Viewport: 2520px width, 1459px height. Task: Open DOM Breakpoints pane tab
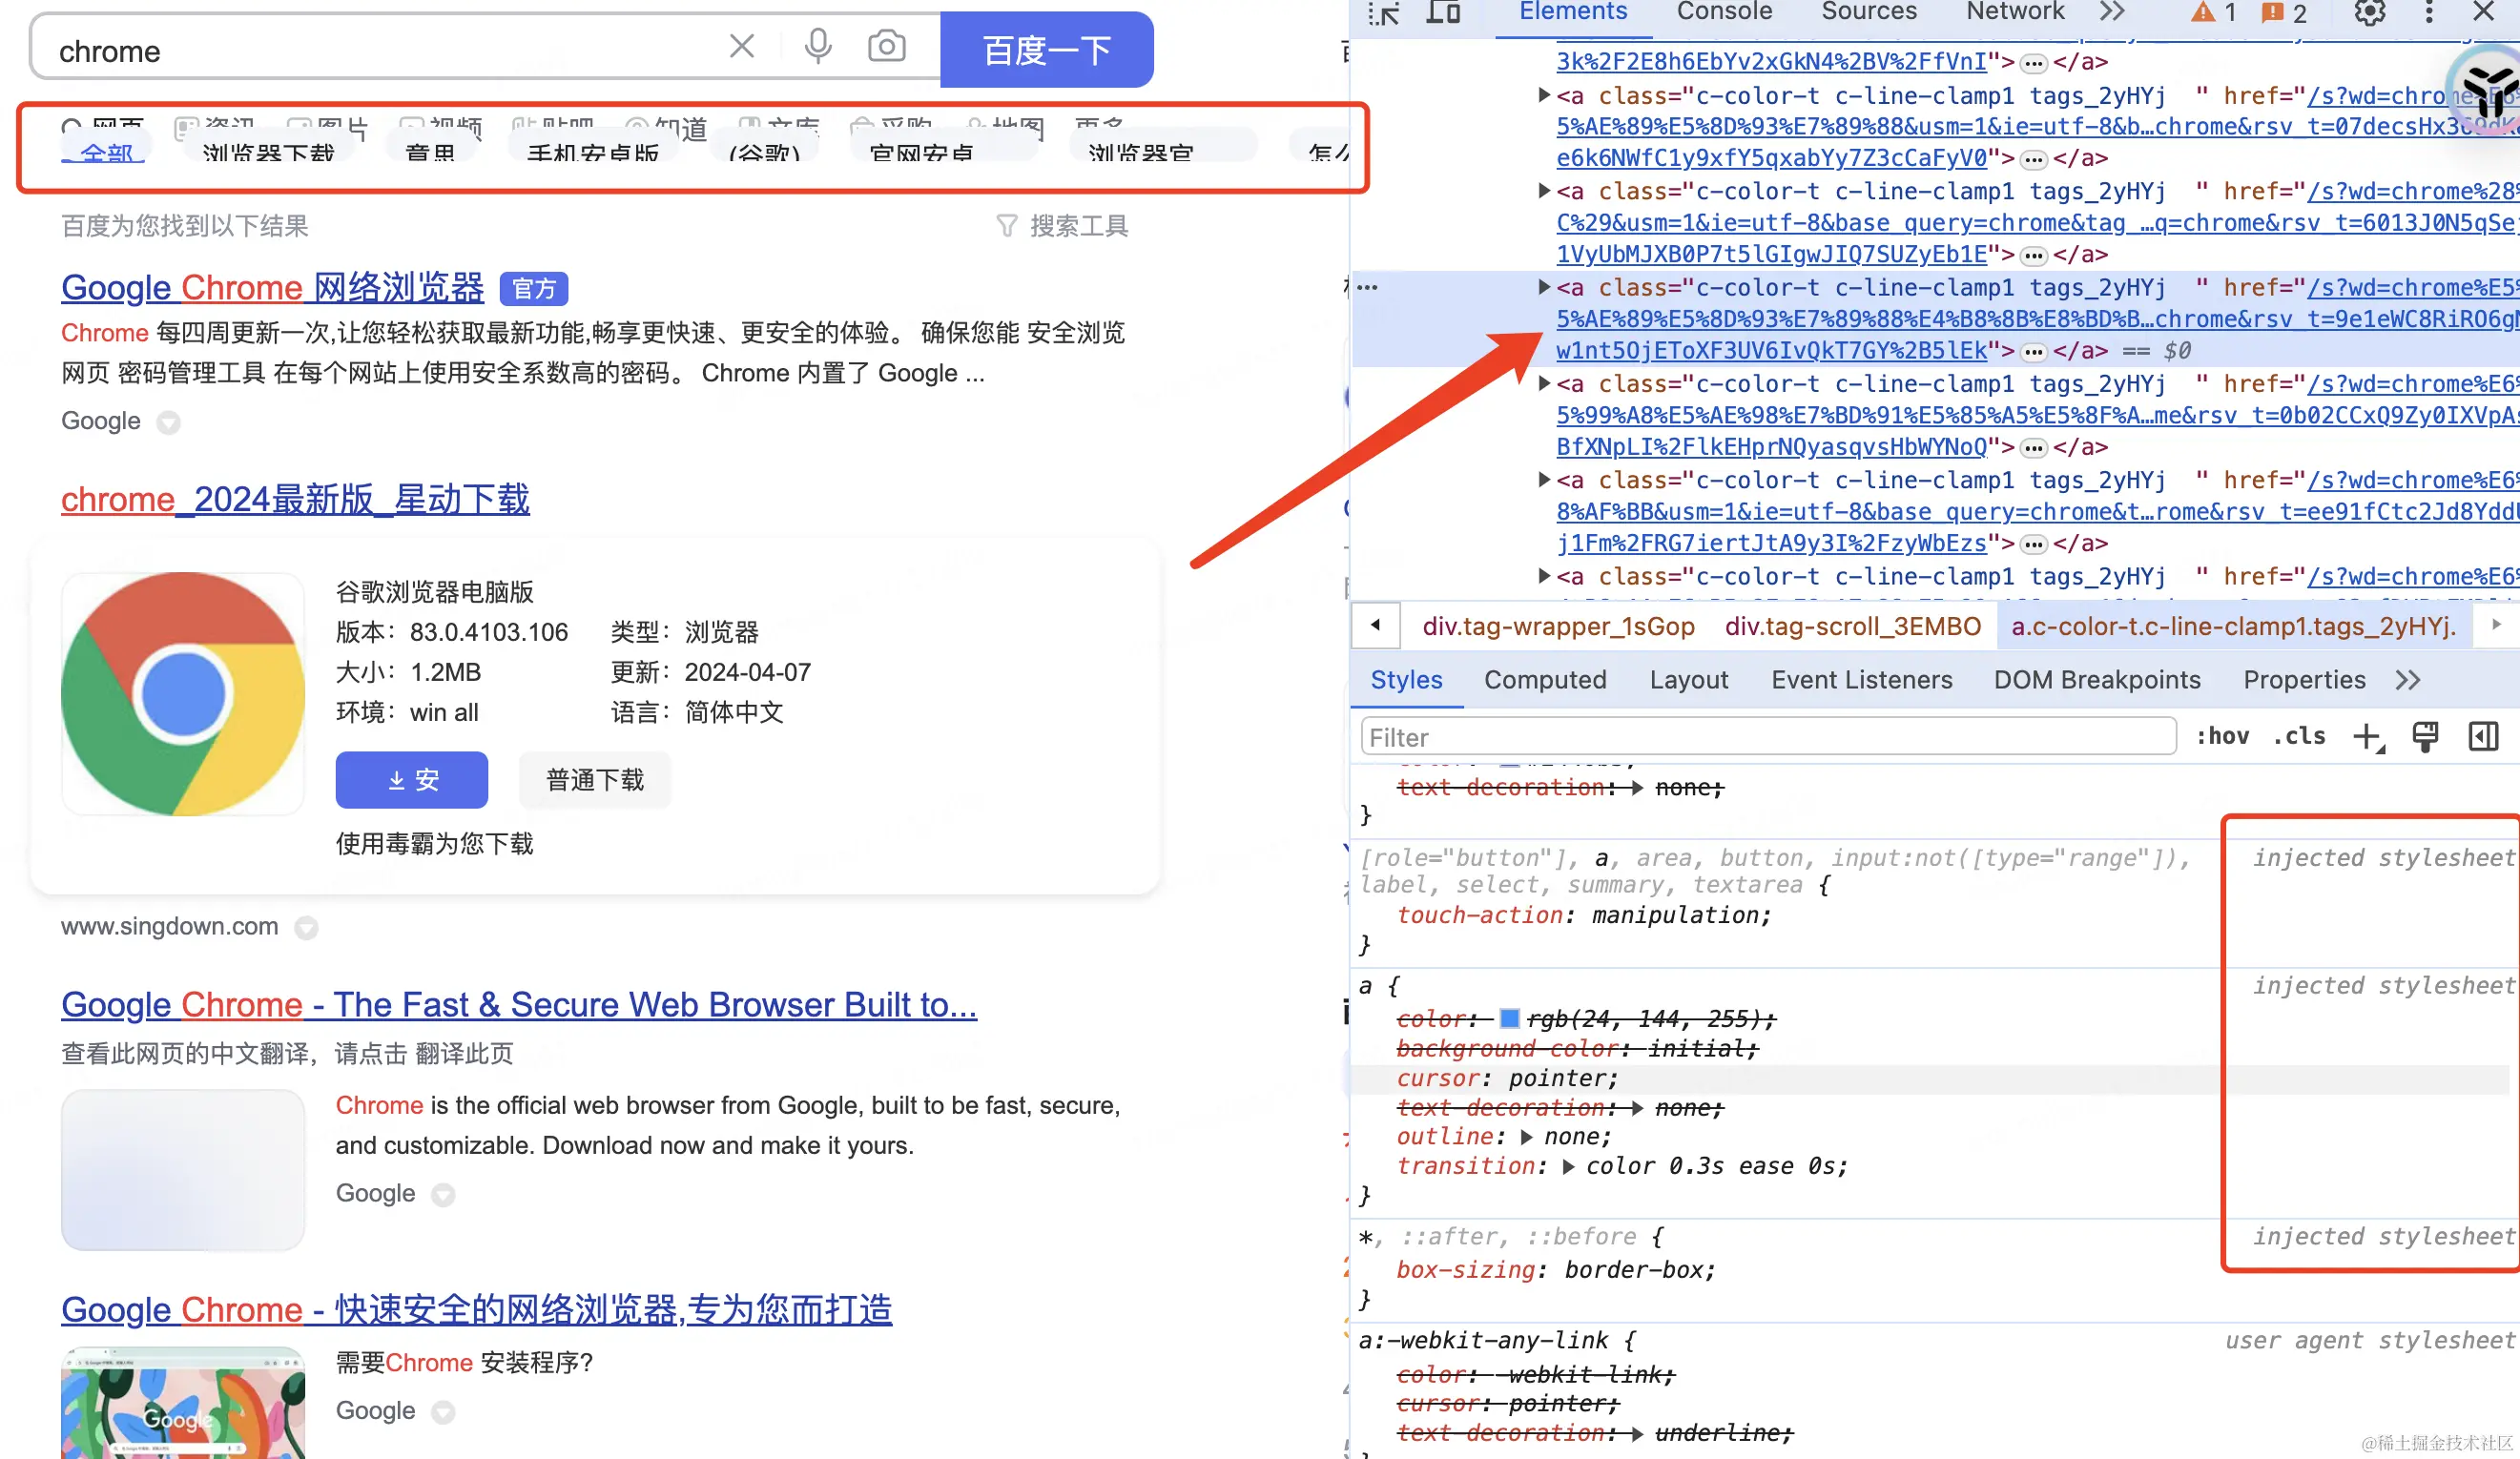(x=2097, y=680)
